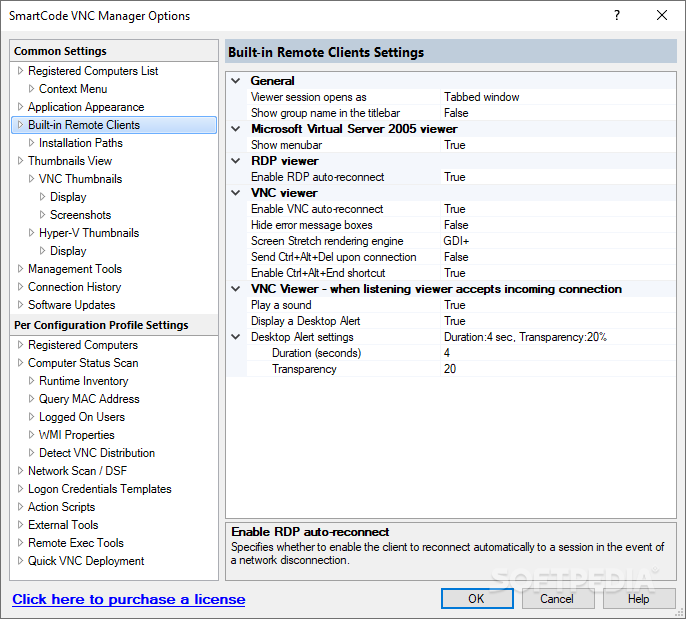This screenshot has width=686, height=619.
Task: Edit Duration (seconds) value field
Action: click(558, 353)
